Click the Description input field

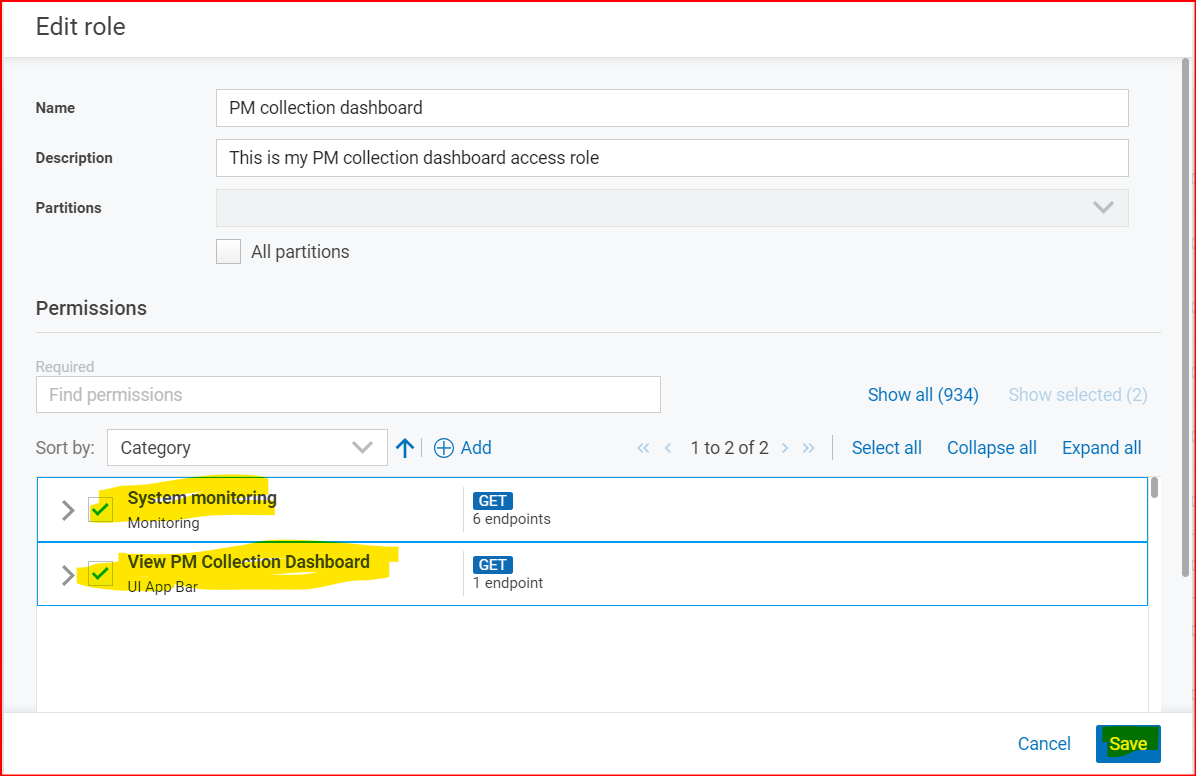point(672,158)
